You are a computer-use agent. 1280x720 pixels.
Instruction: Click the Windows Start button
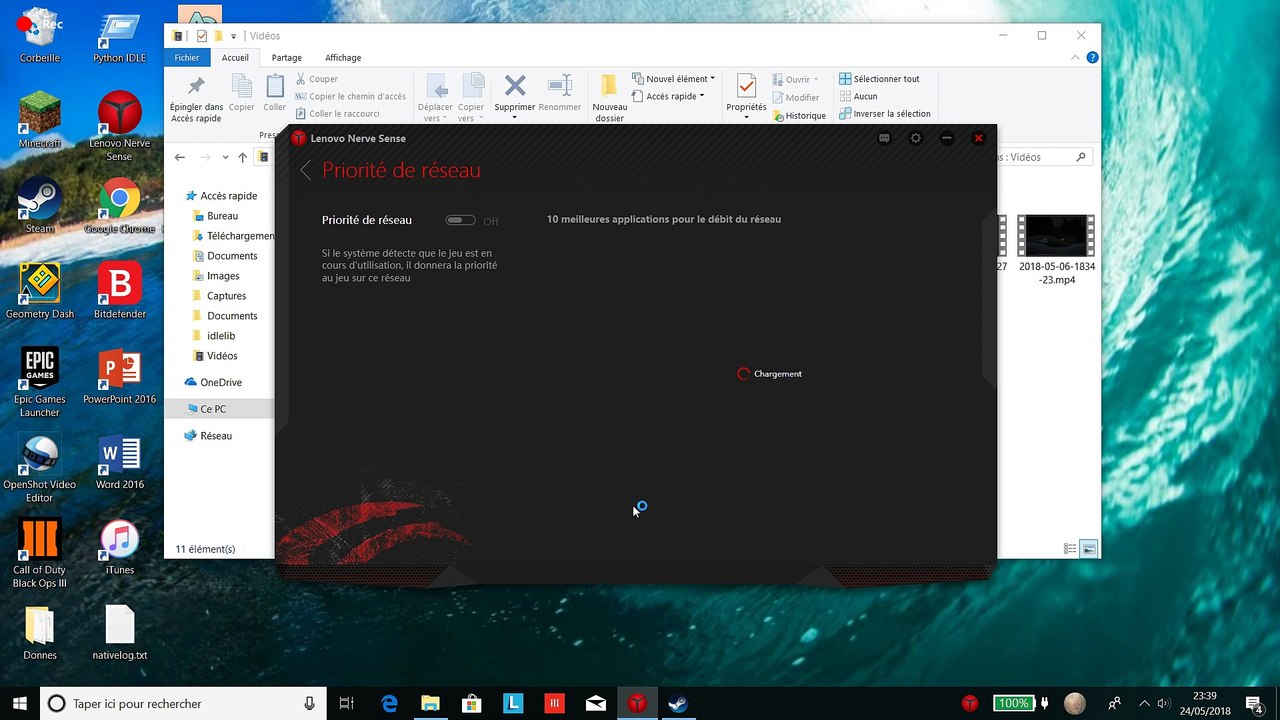pos(19,703)
